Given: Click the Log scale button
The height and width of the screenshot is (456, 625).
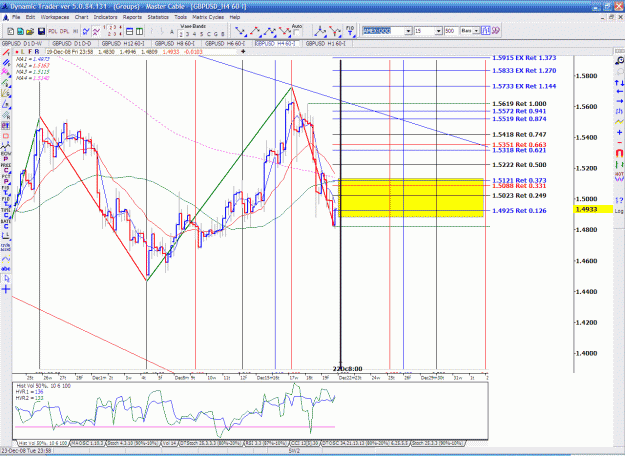Looking at the screenshot, I should coord(619,210).
